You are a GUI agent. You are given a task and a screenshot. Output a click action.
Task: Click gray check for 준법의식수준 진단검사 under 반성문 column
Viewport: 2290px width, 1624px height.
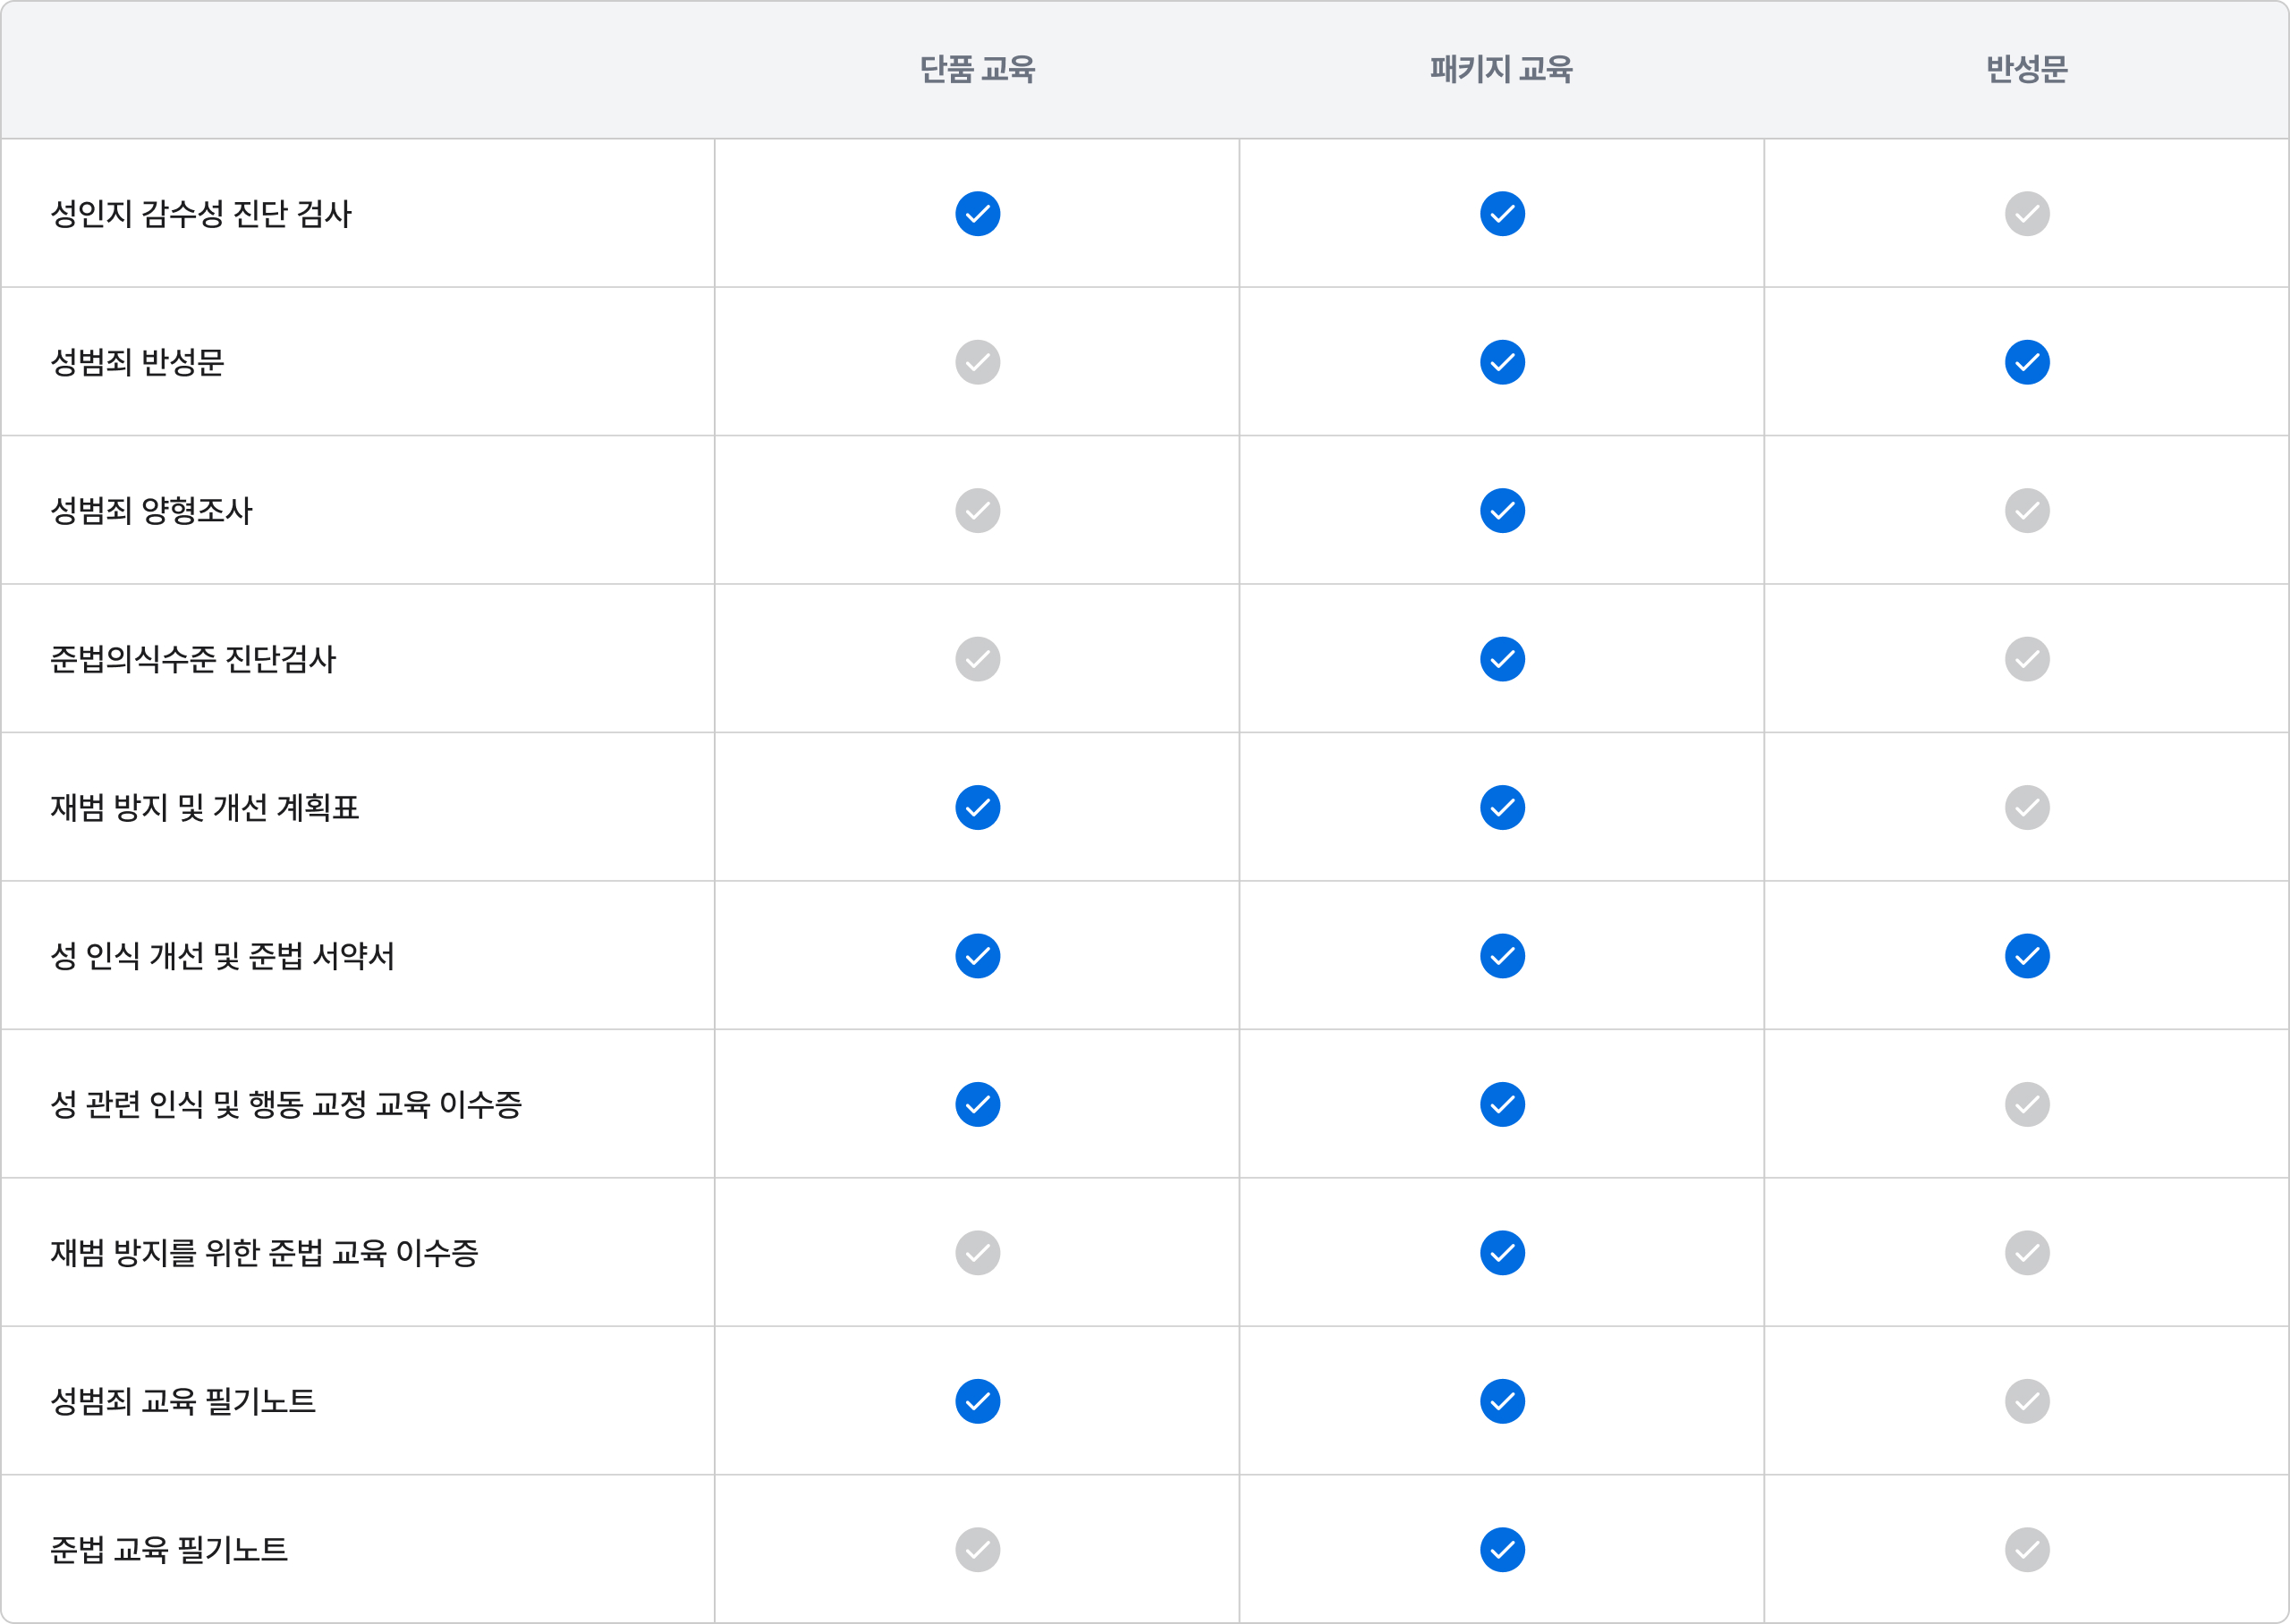tap(2026, 659)
